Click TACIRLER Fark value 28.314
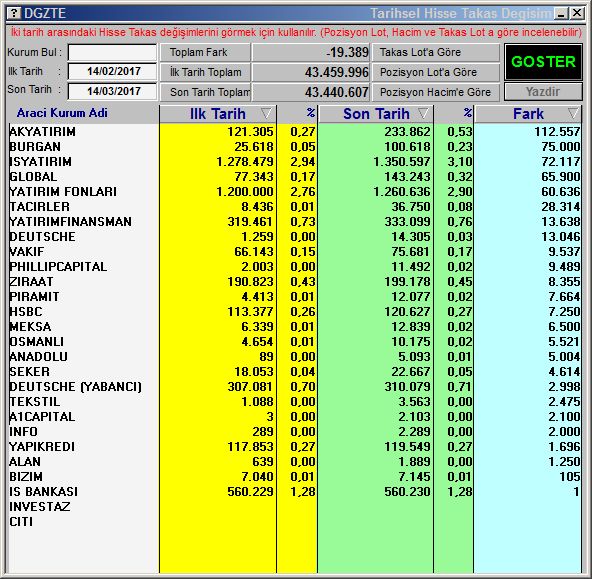The width and height of the screenshot is (592, 579). pyautogui.click(x=561, y=207)
